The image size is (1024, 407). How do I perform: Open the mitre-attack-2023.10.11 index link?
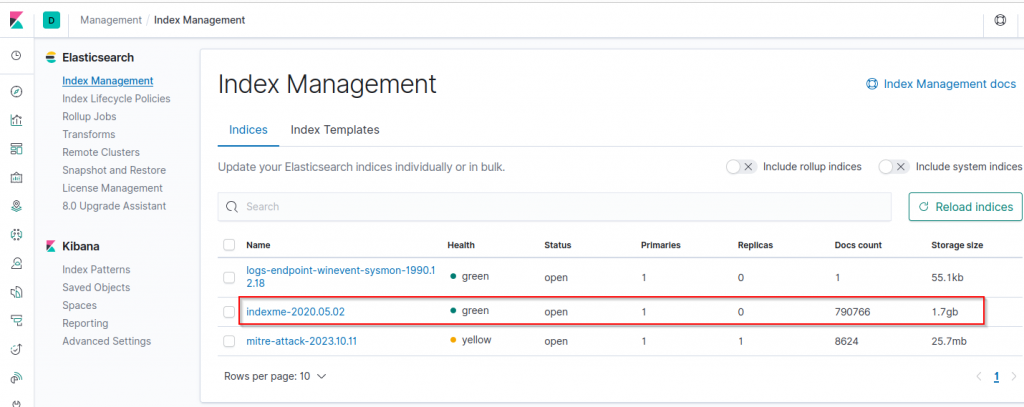[301, 342]
